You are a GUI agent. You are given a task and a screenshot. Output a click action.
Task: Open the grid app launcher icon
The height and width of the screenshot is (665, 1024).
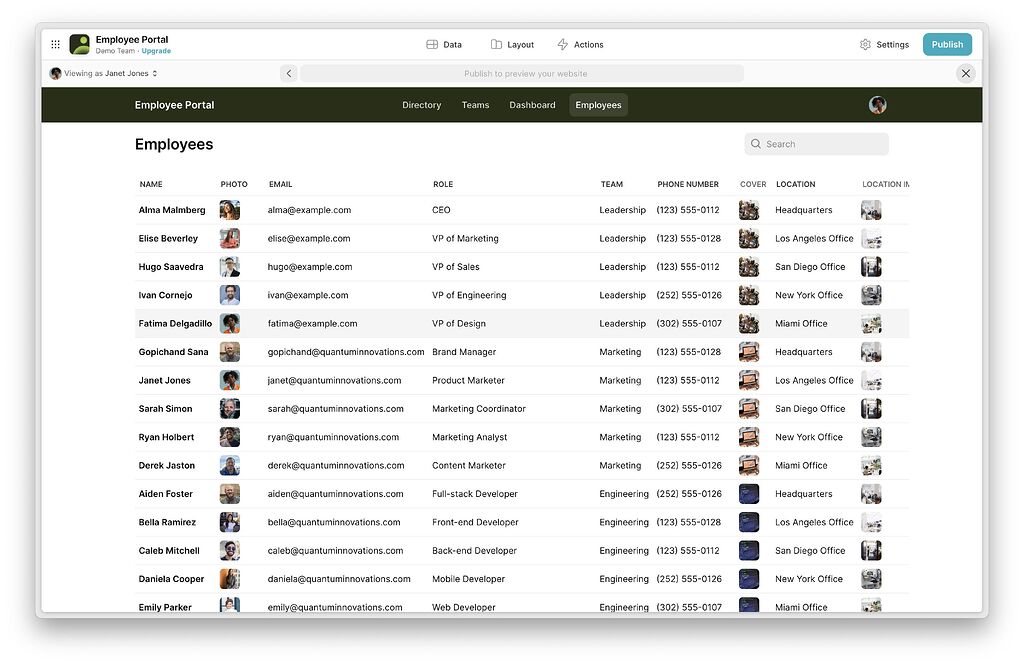tap(55, 44)
